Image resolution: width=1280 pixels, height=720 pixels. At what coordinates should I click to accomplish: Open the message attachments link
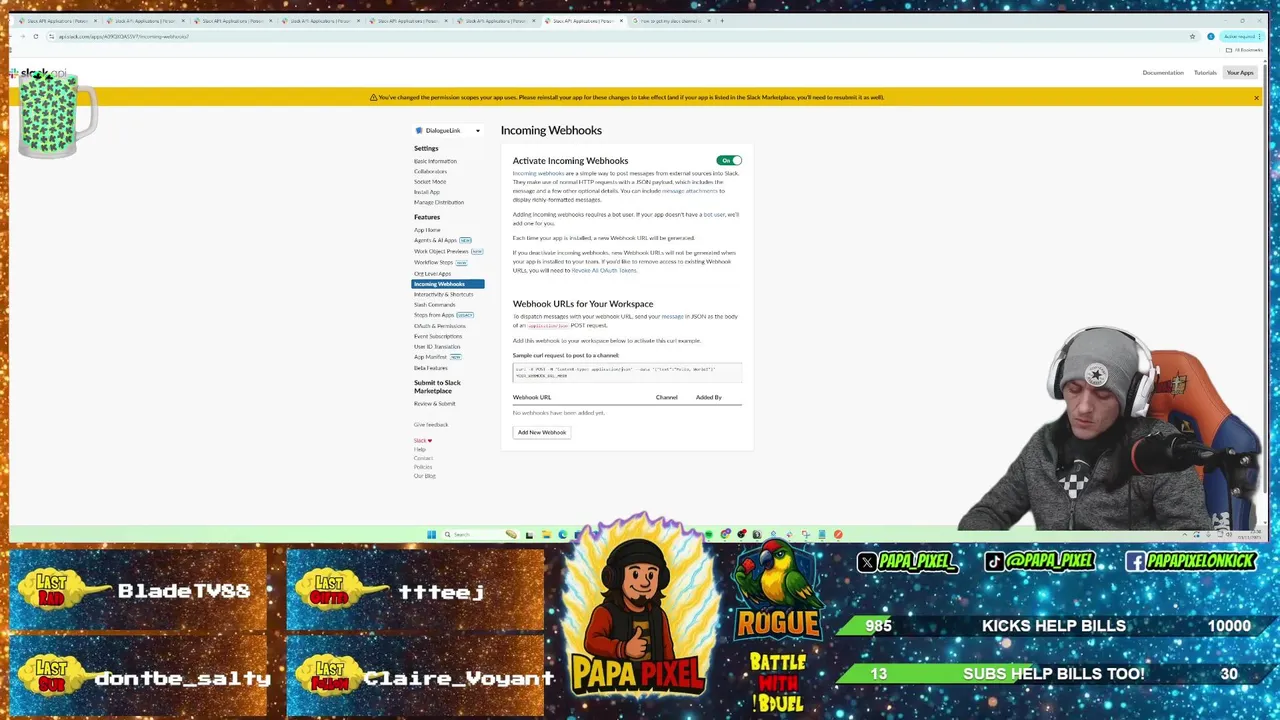[689, 191]
